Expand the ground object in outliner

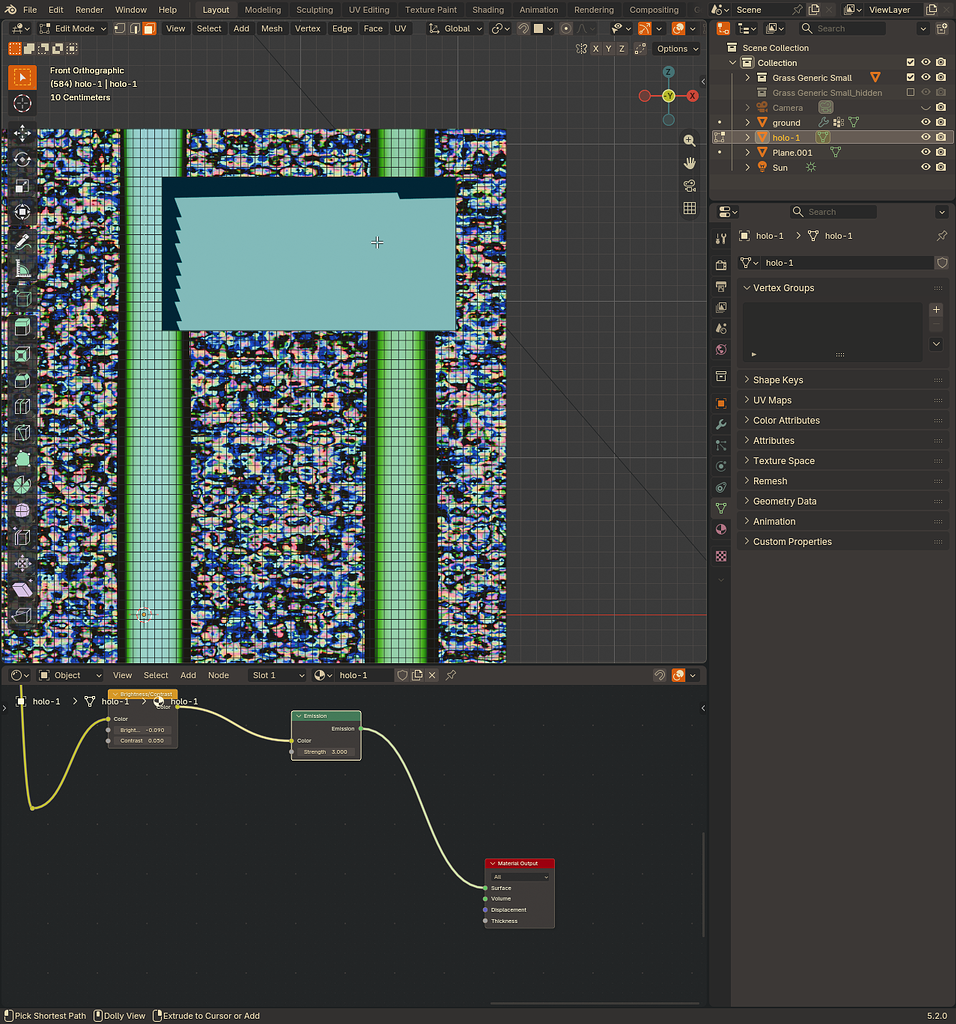click(x=748, y=123)
